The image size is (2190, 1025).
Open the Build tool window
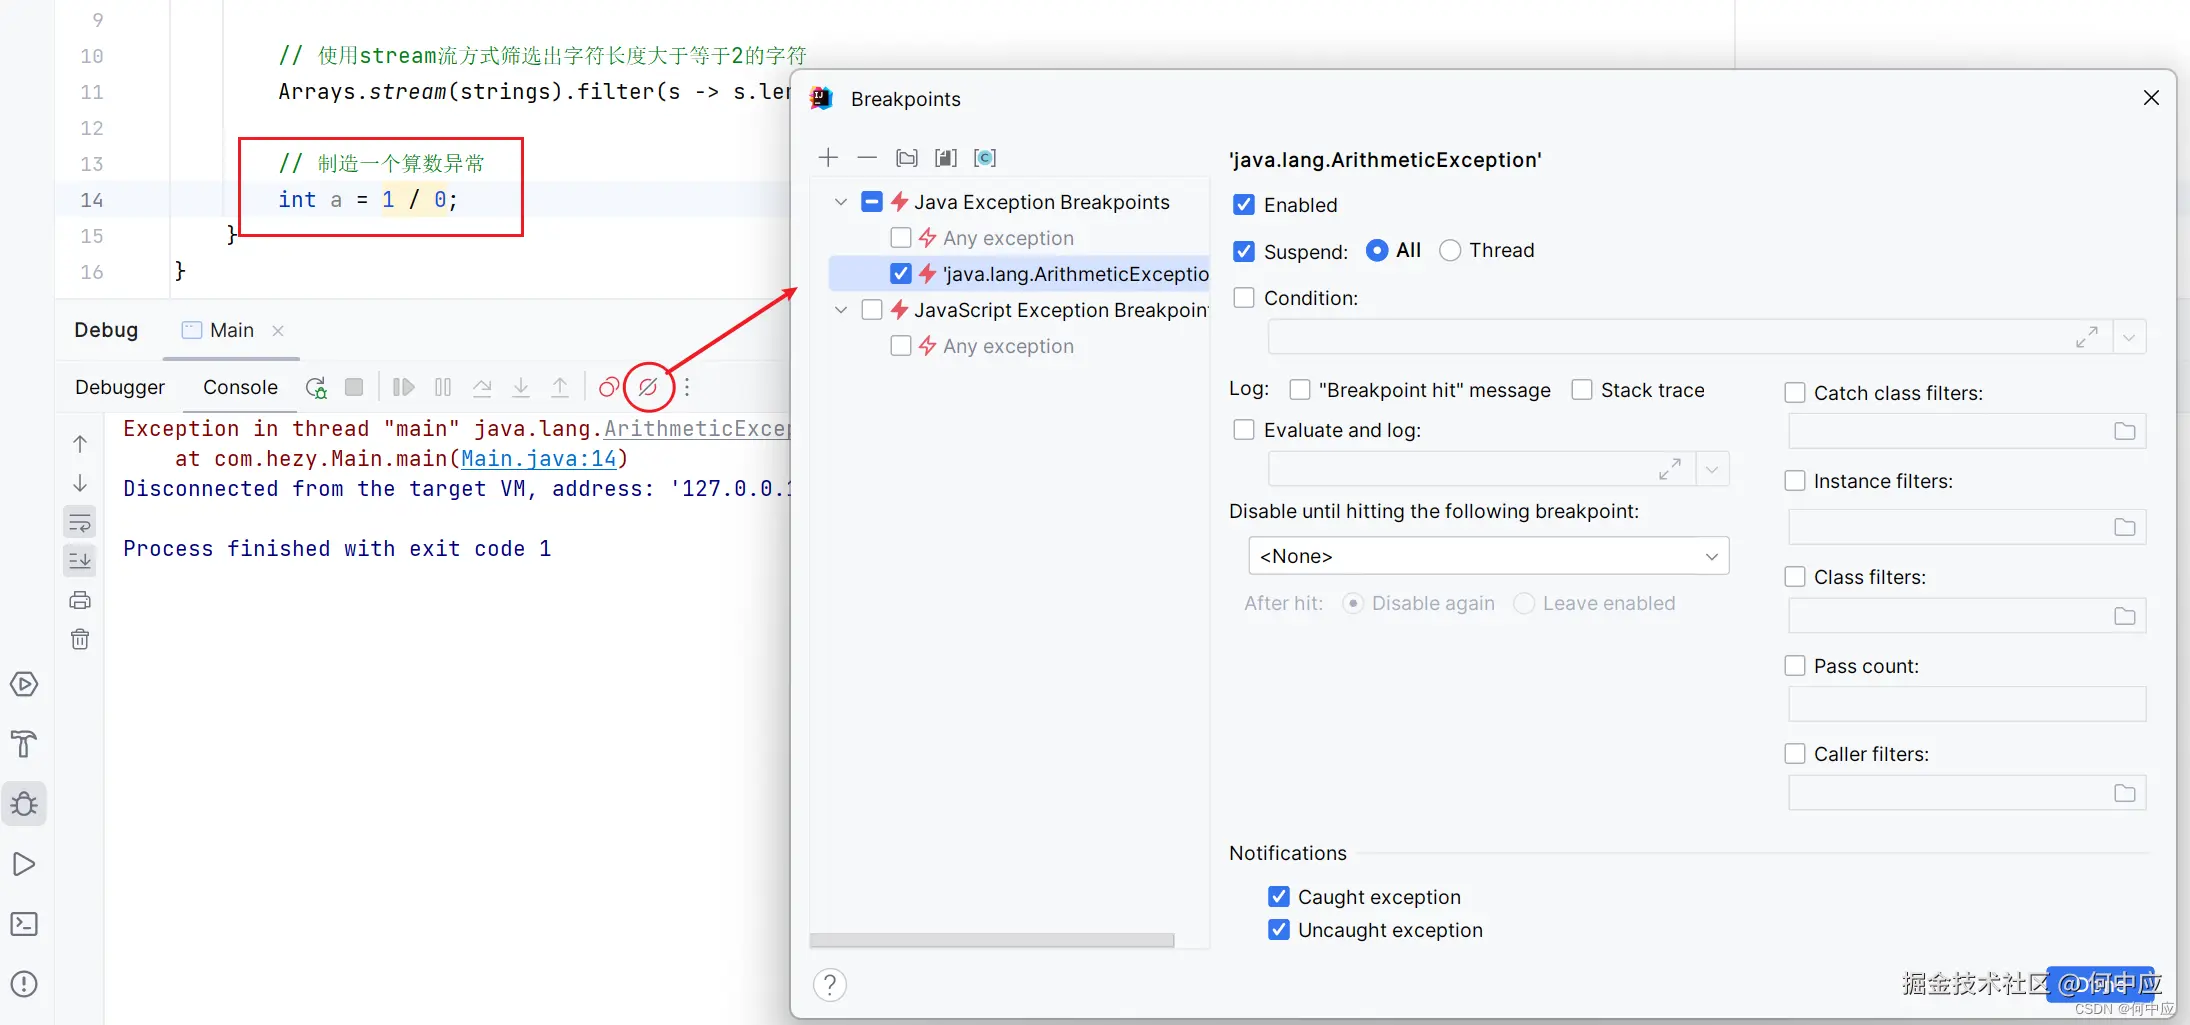[24, 744]
